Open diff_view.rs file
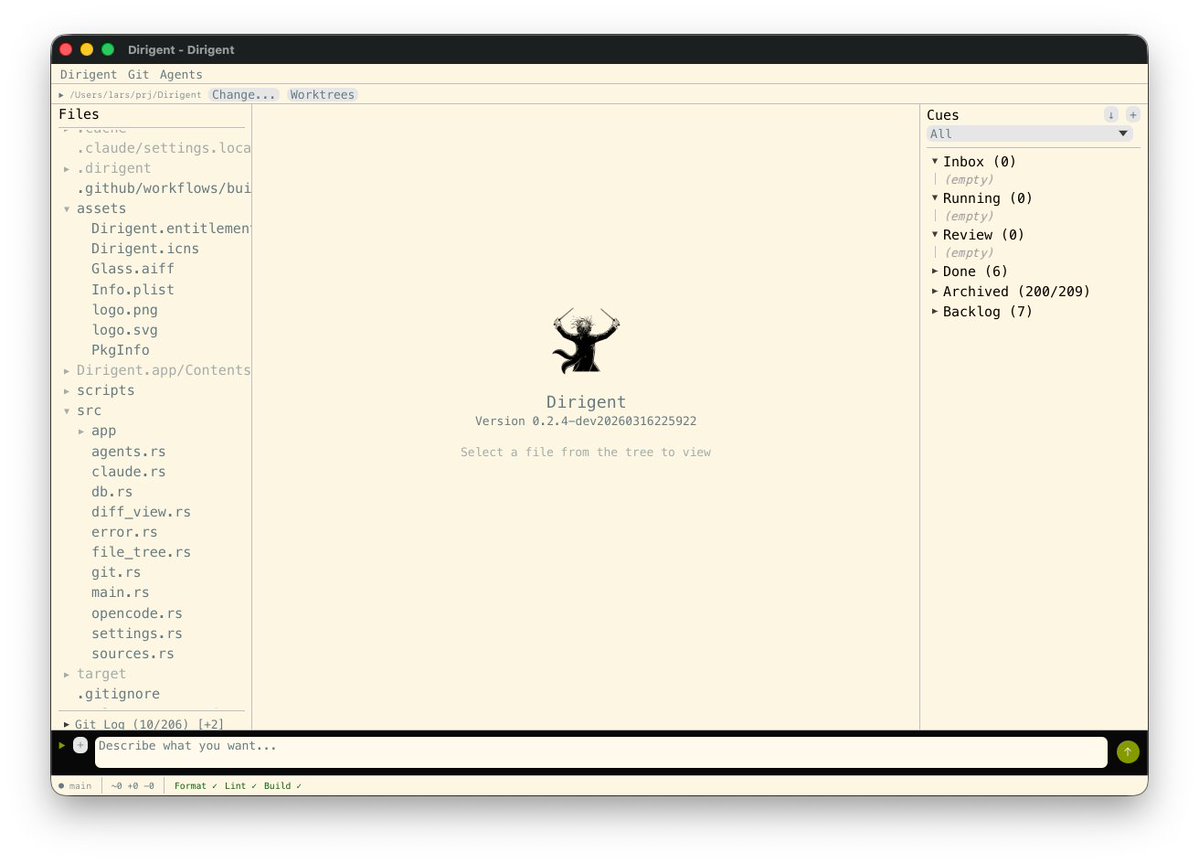This screenshot has width=1199, height=863. click(x=141, y=512)
